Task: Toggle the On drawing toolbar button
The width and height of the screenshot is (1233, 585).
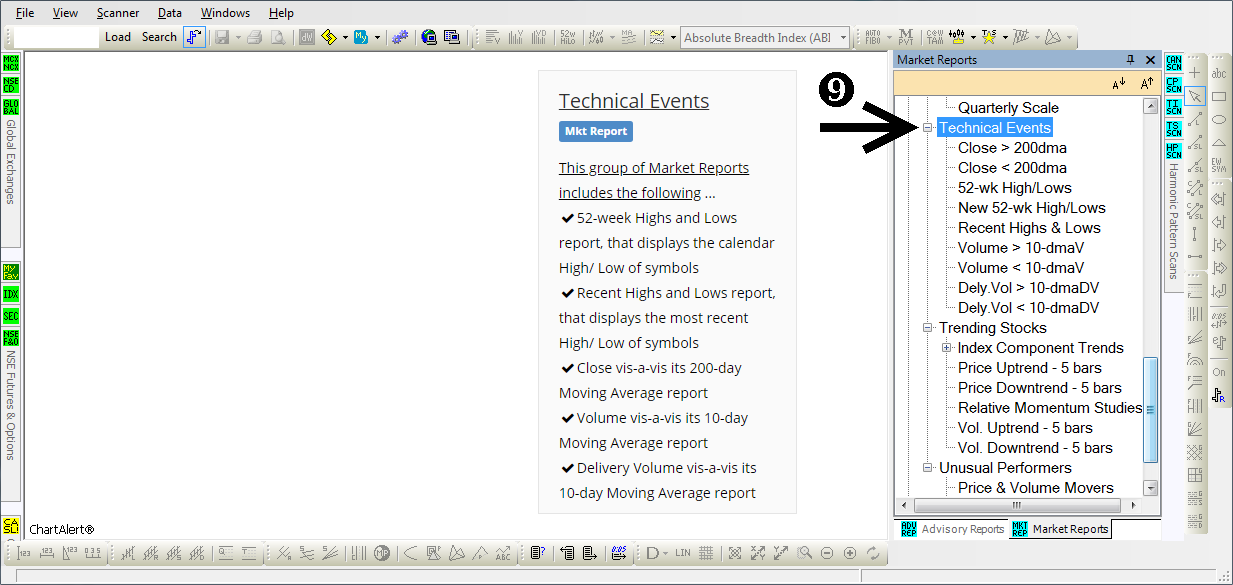Action: pos(1219,372)
